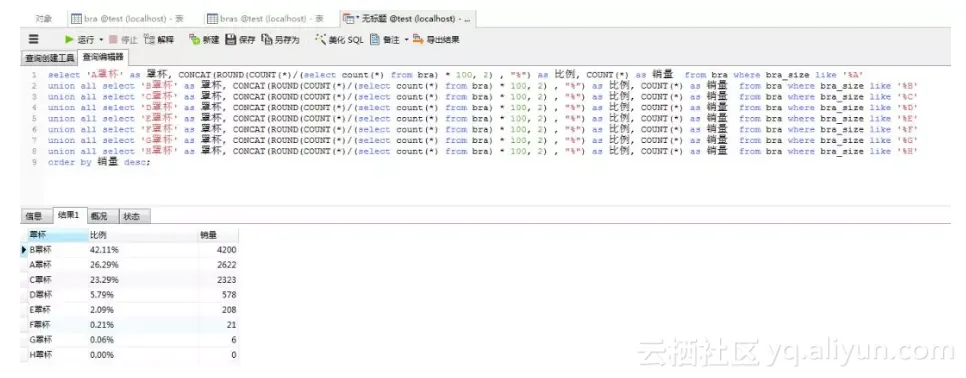Click the 保存 save button

240,39
